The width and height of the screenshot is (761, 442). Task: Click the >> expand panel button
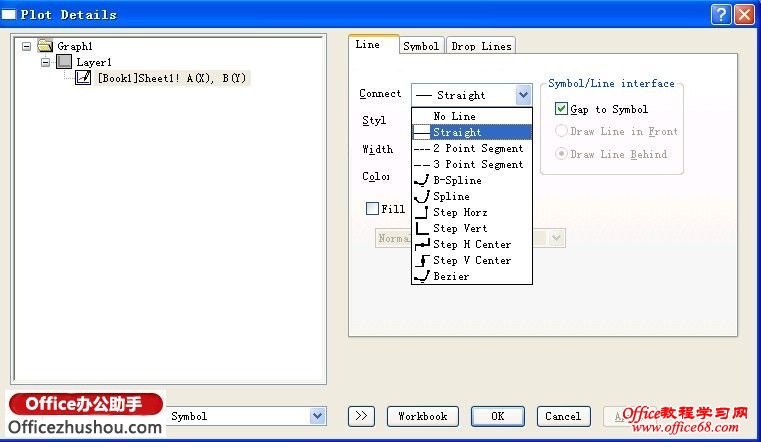tap(361, 416)
